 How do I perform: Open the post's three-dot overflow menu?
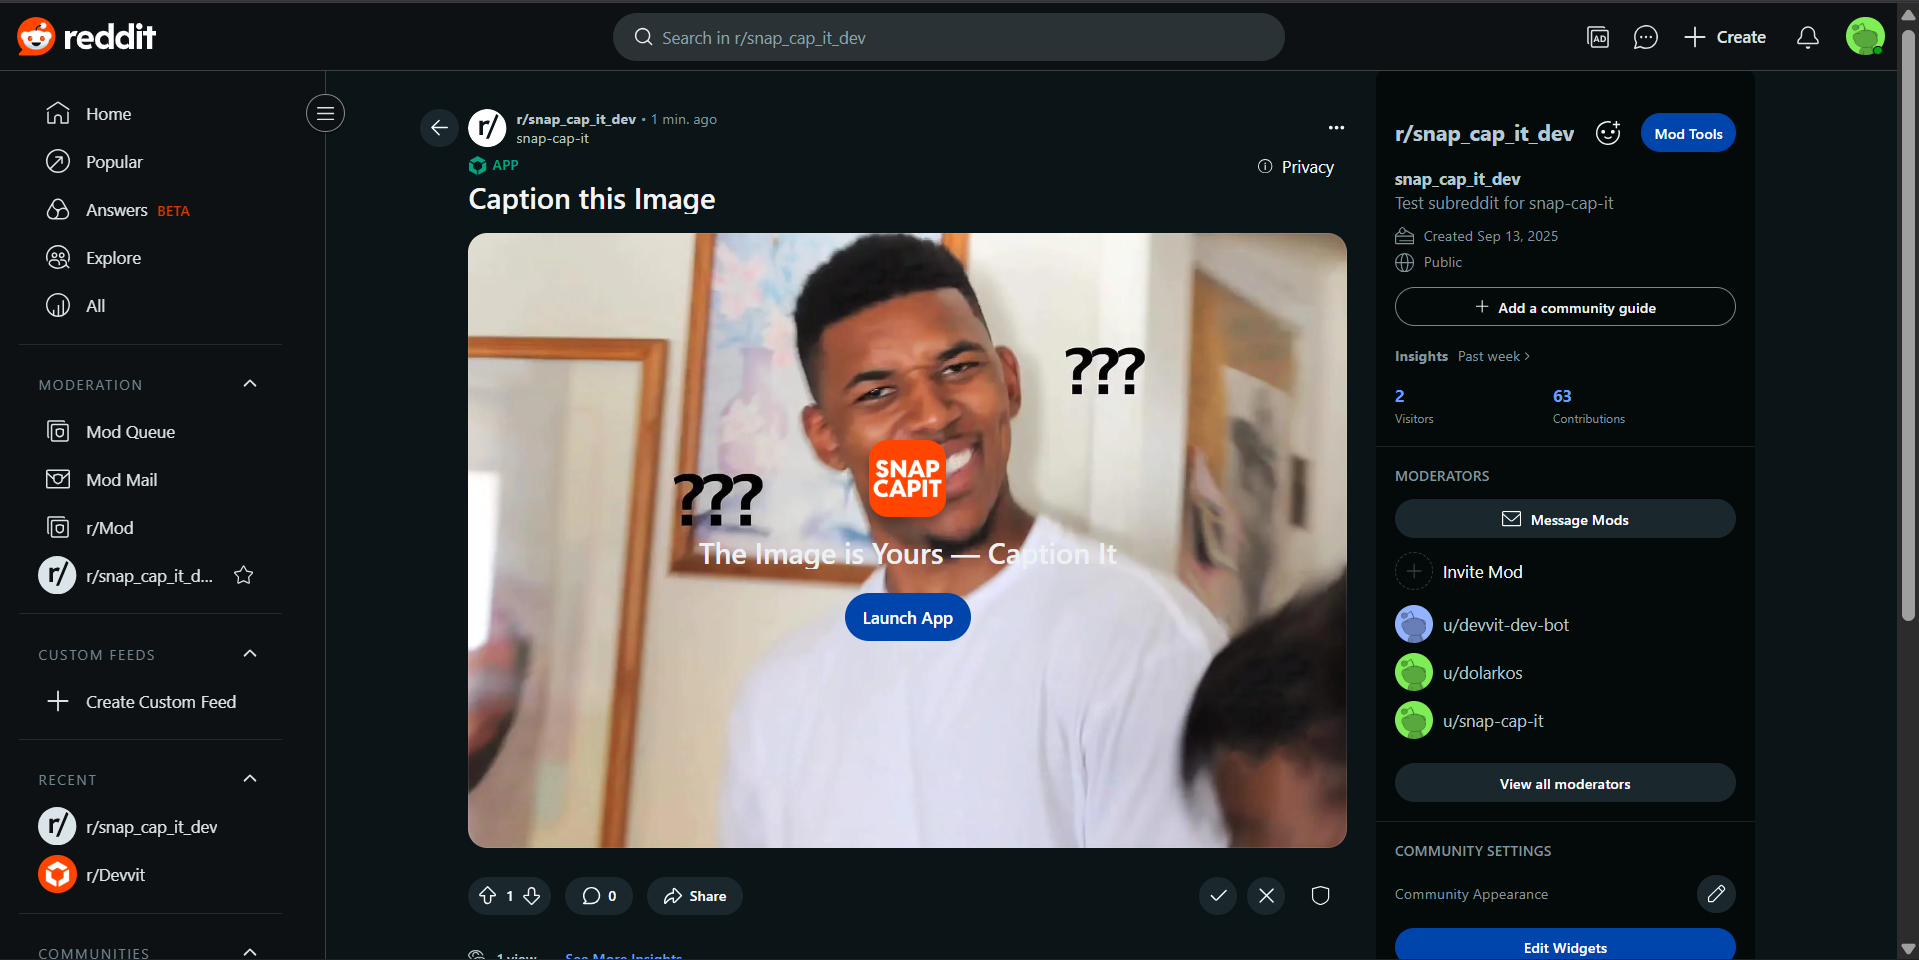[1336, 128]
